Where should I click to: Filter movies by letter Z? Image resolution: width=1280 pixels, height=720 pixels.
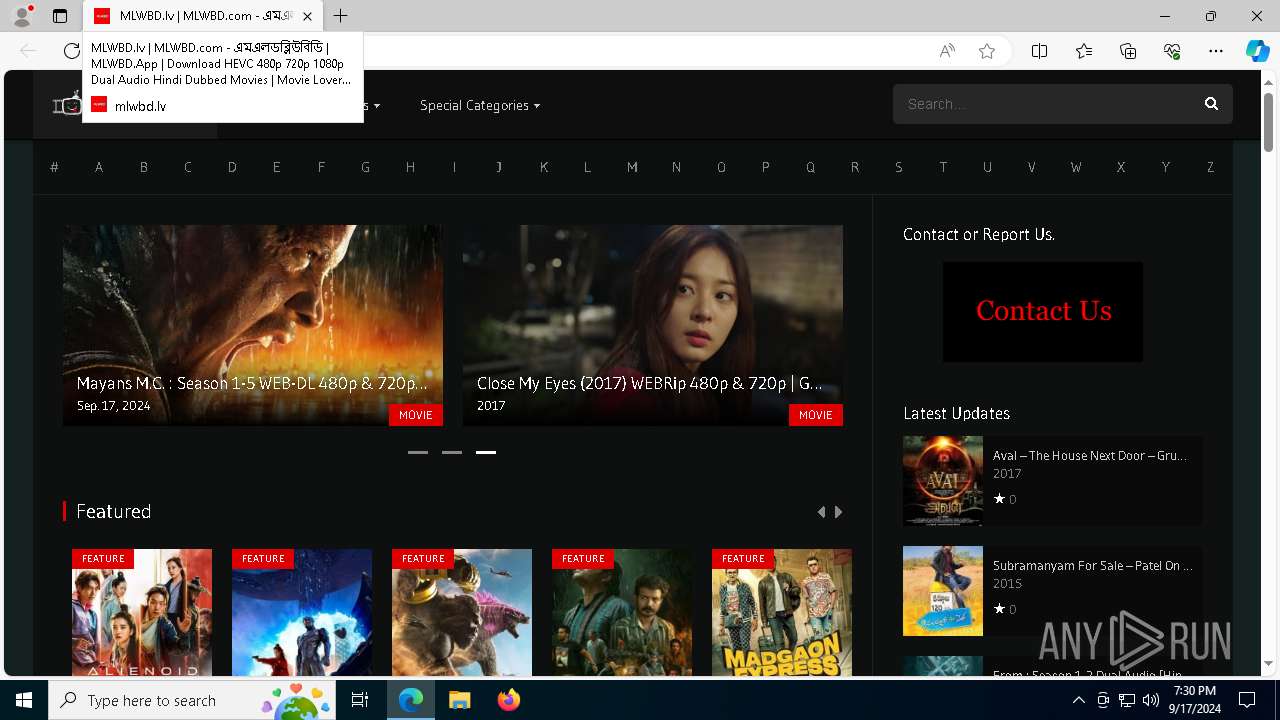point(1210,167)
